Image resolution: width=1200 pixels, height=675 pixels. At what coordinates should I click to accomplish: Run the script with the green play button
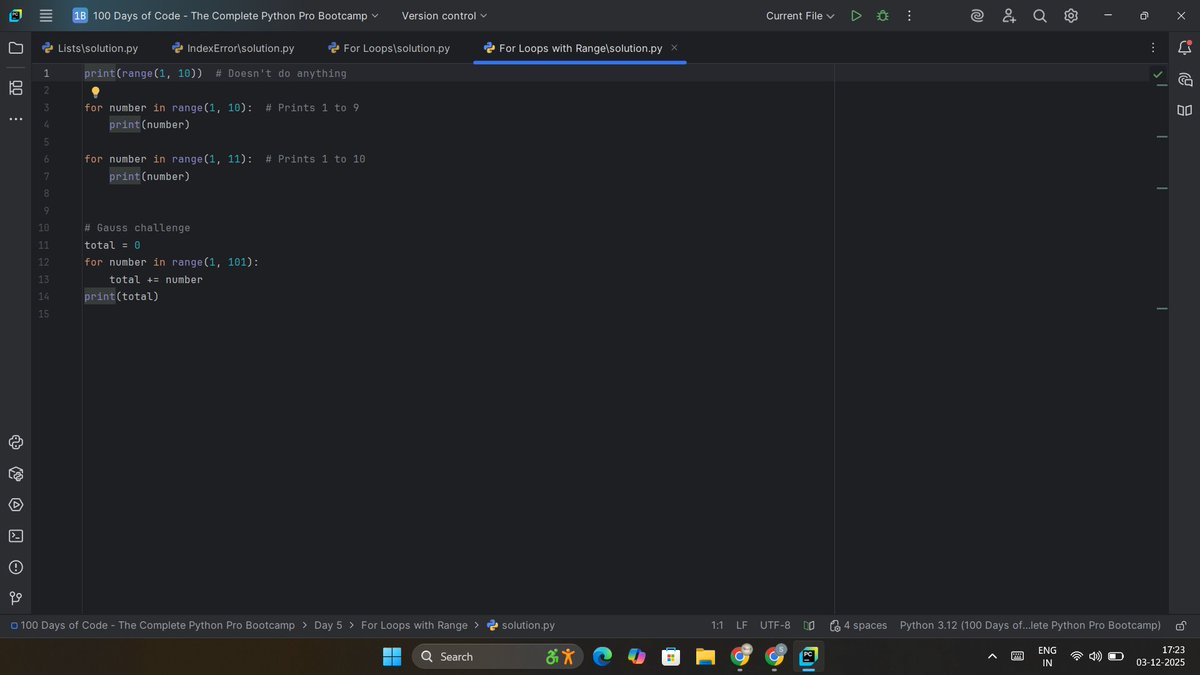point(856,15)
